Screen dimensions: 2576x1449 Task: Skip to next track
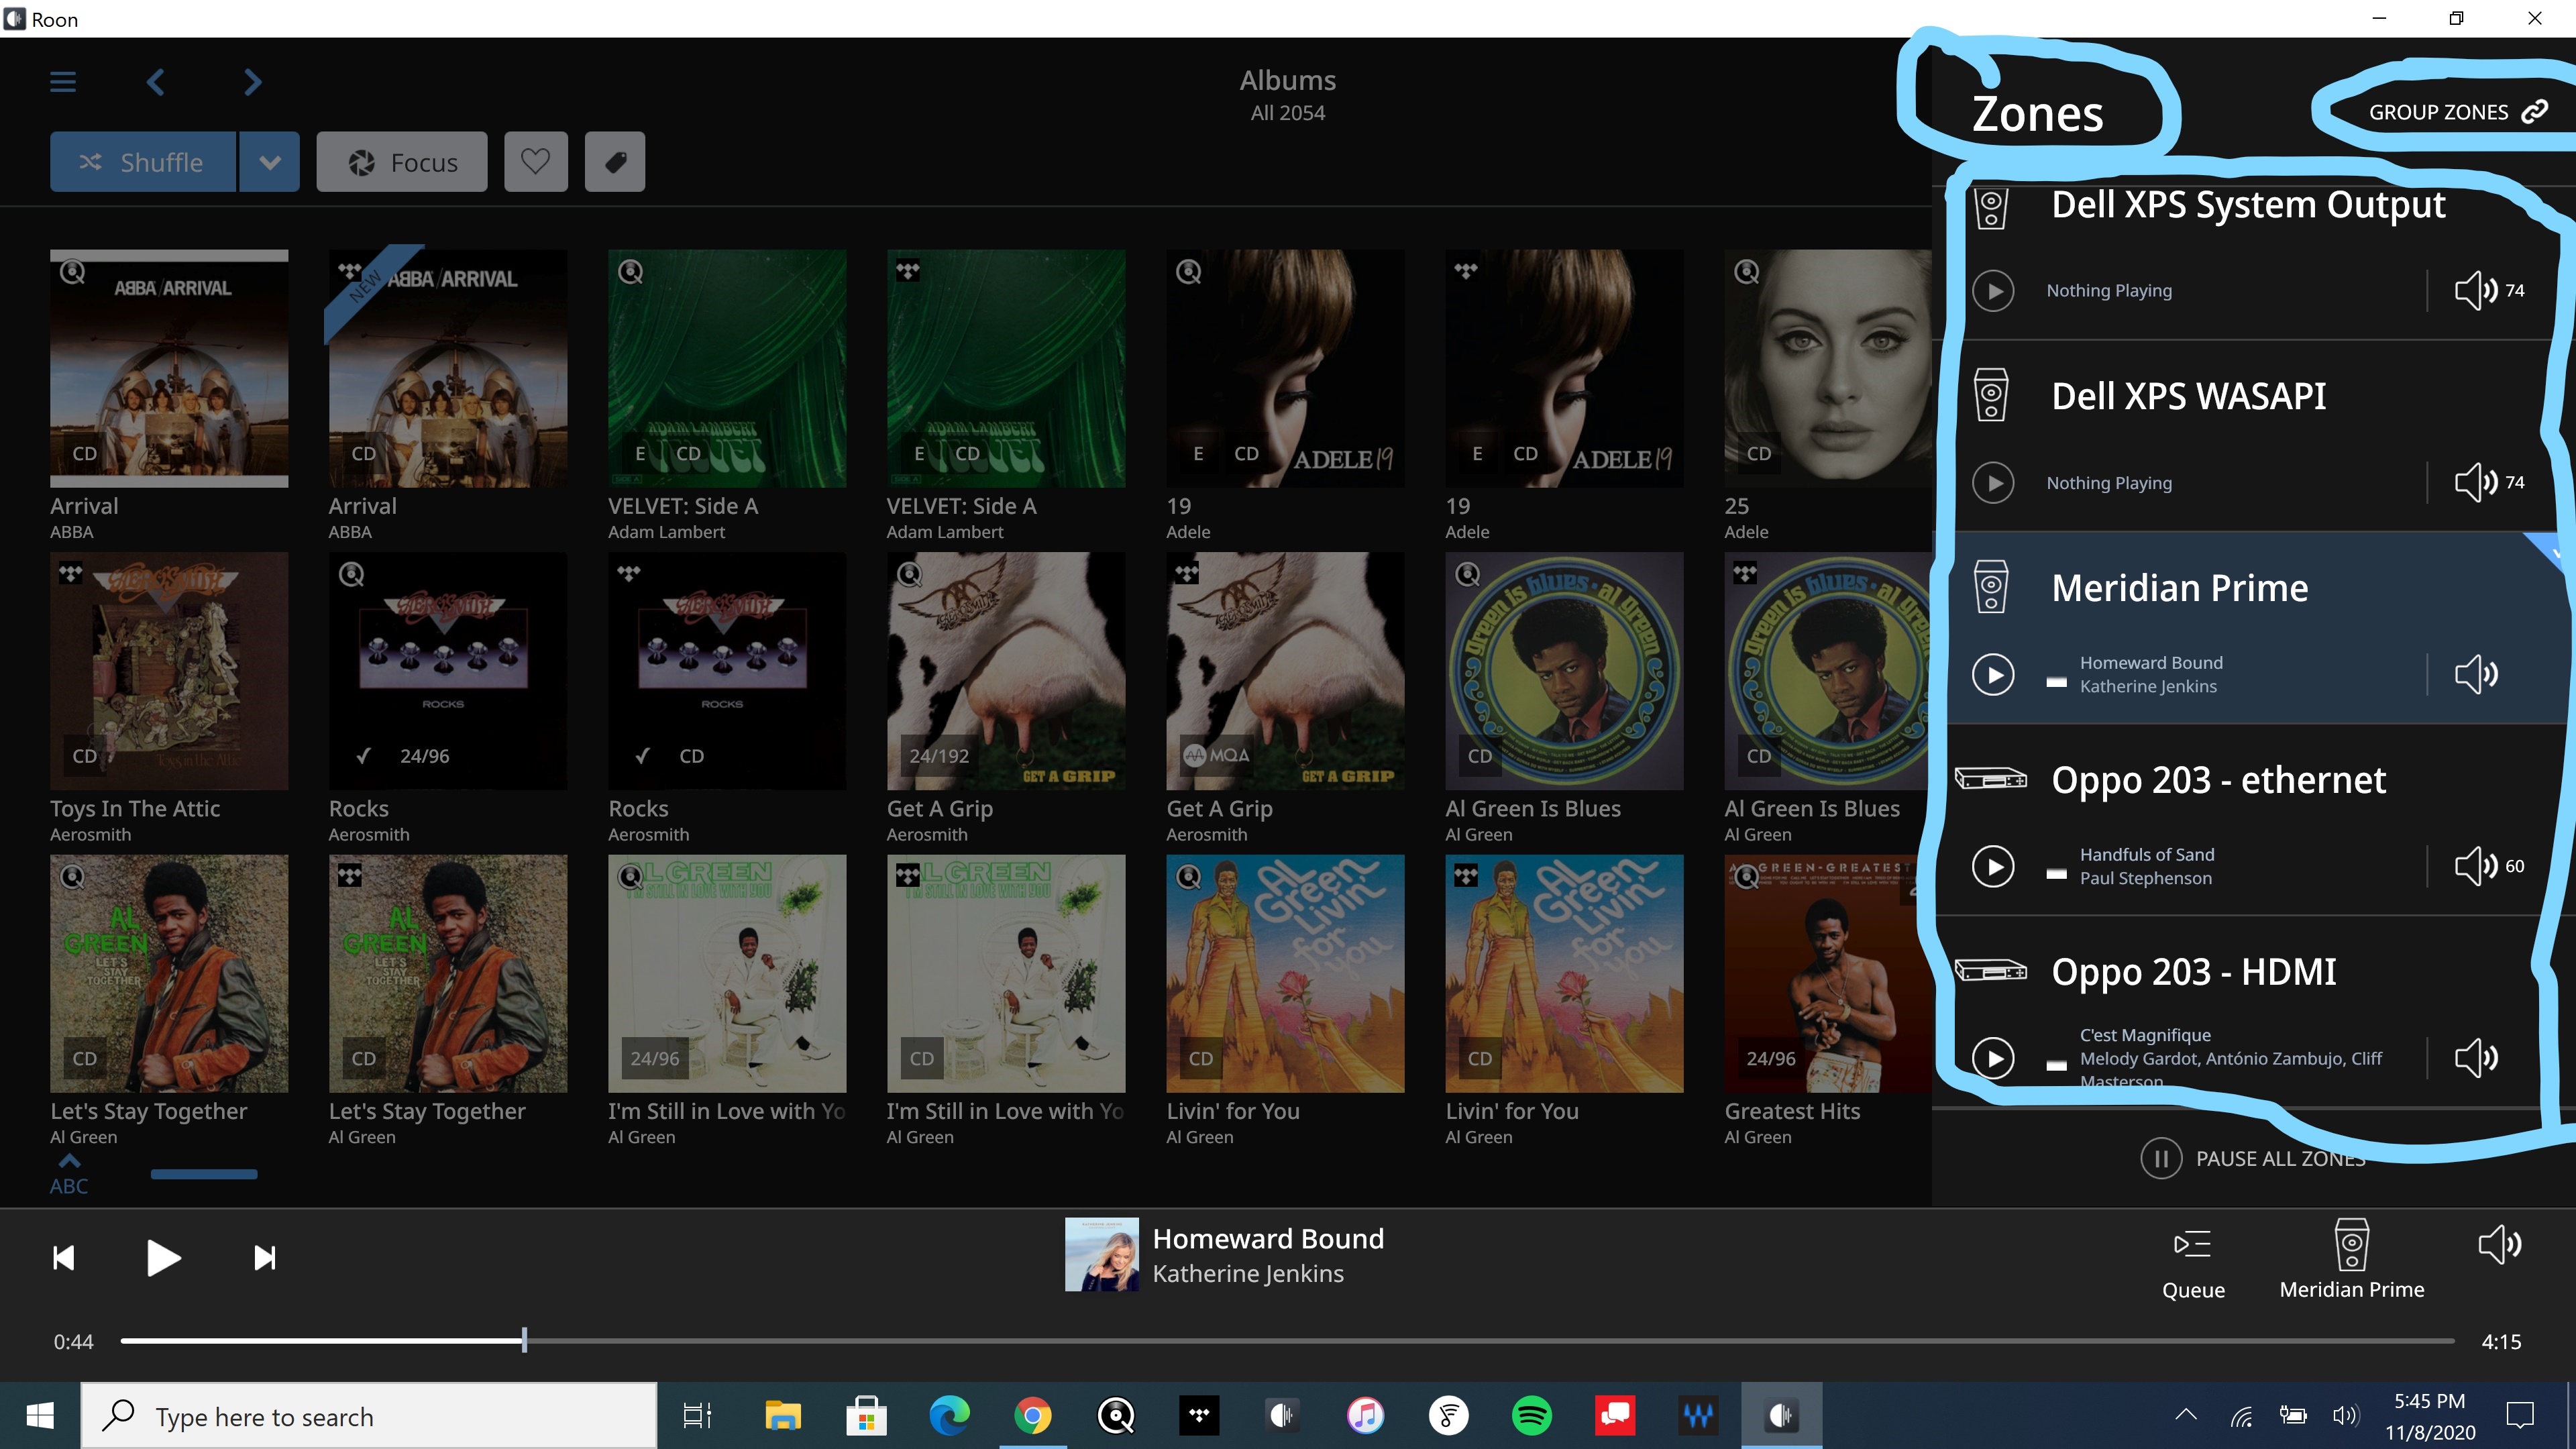pos(264,1258)
